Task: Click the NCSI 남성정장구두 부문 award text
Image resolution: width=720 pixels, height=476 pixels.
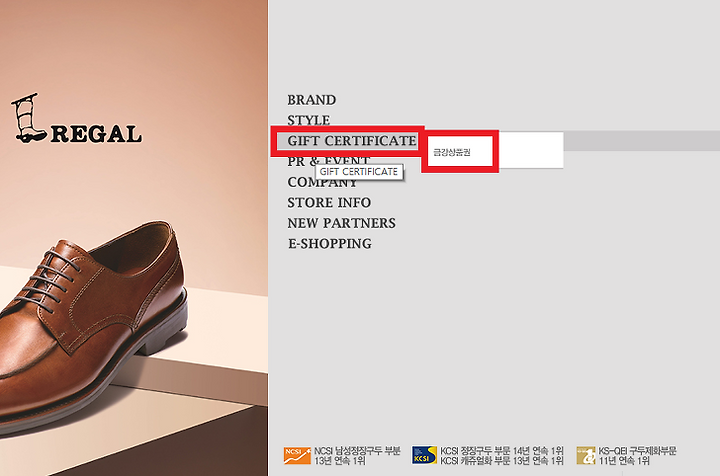Action: 357,455
